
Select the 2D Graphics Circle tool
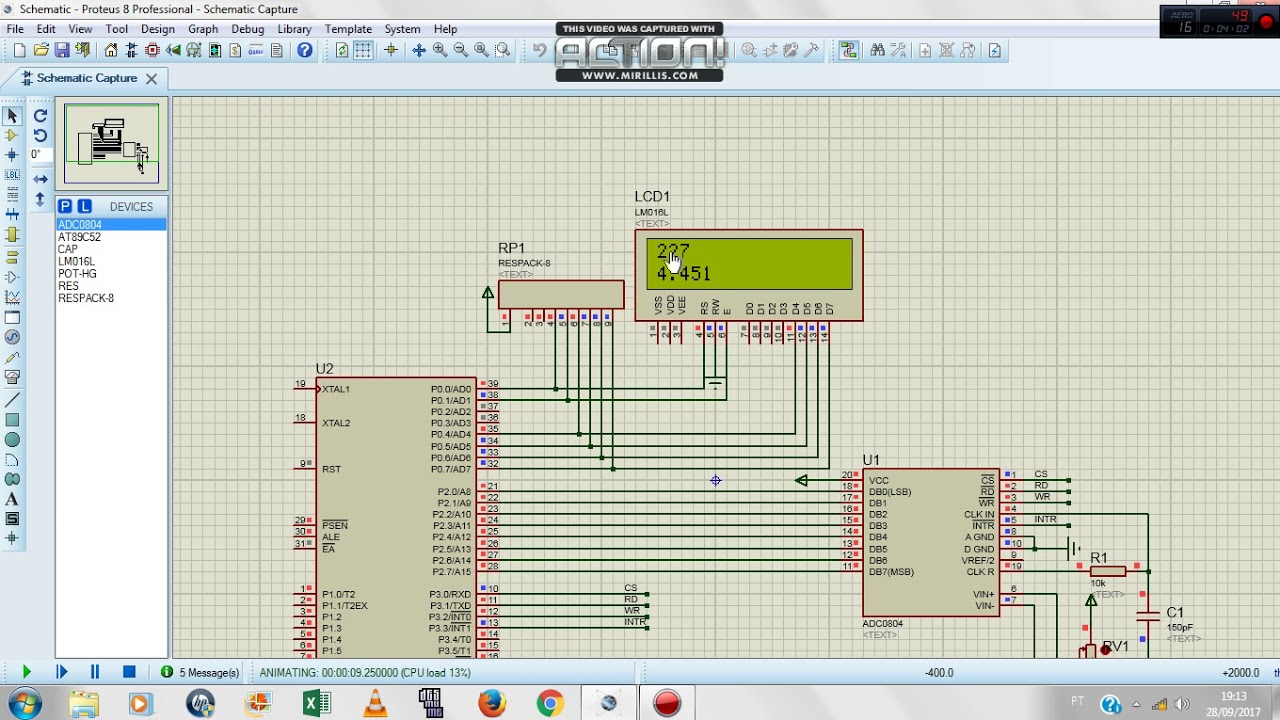click(x=12, y=440)
